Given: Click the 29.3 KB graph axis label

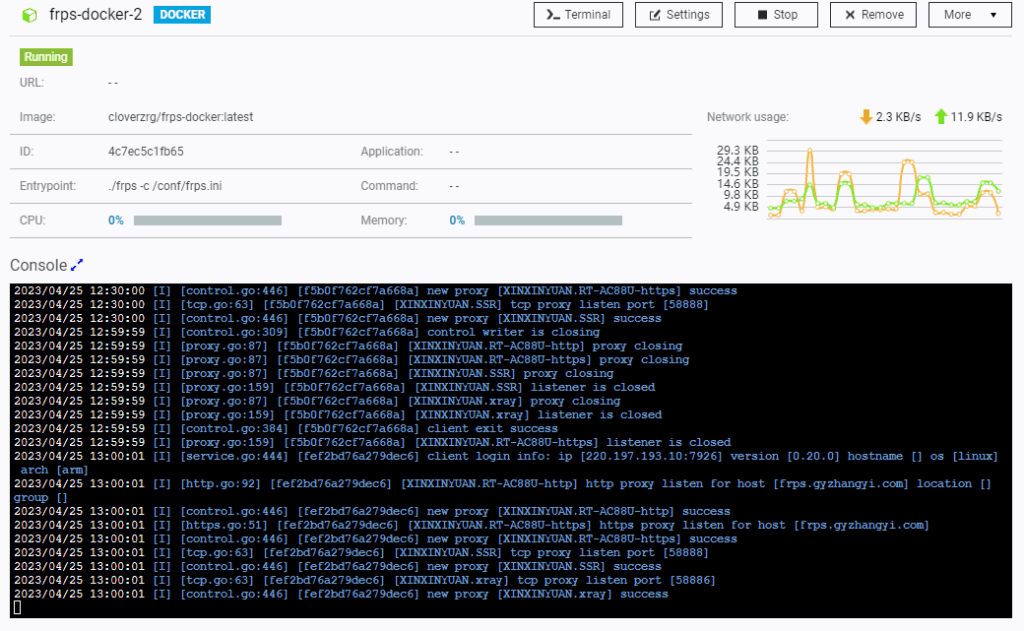Looking at the screenshot, I should (737, 150).
